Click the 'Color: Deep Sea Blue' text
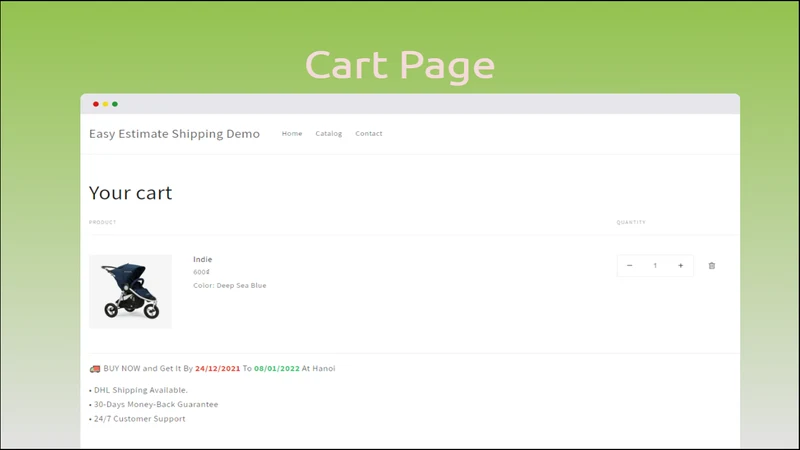The image size is (800, 450). 230,286
